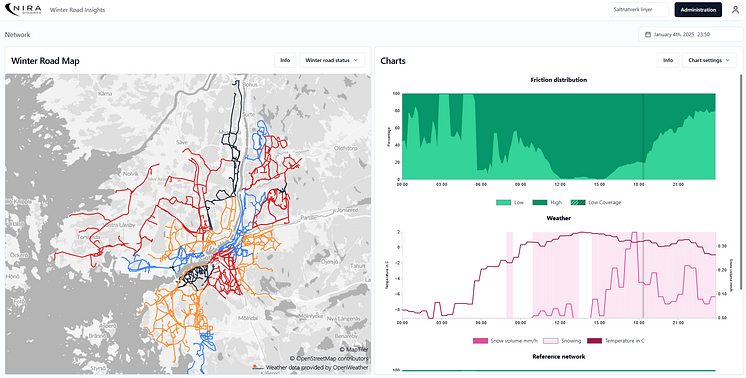The width and height of the screenshot is (746, 378).
Task: Click the OpenWeather logo icon
Action: coord(258,367)
